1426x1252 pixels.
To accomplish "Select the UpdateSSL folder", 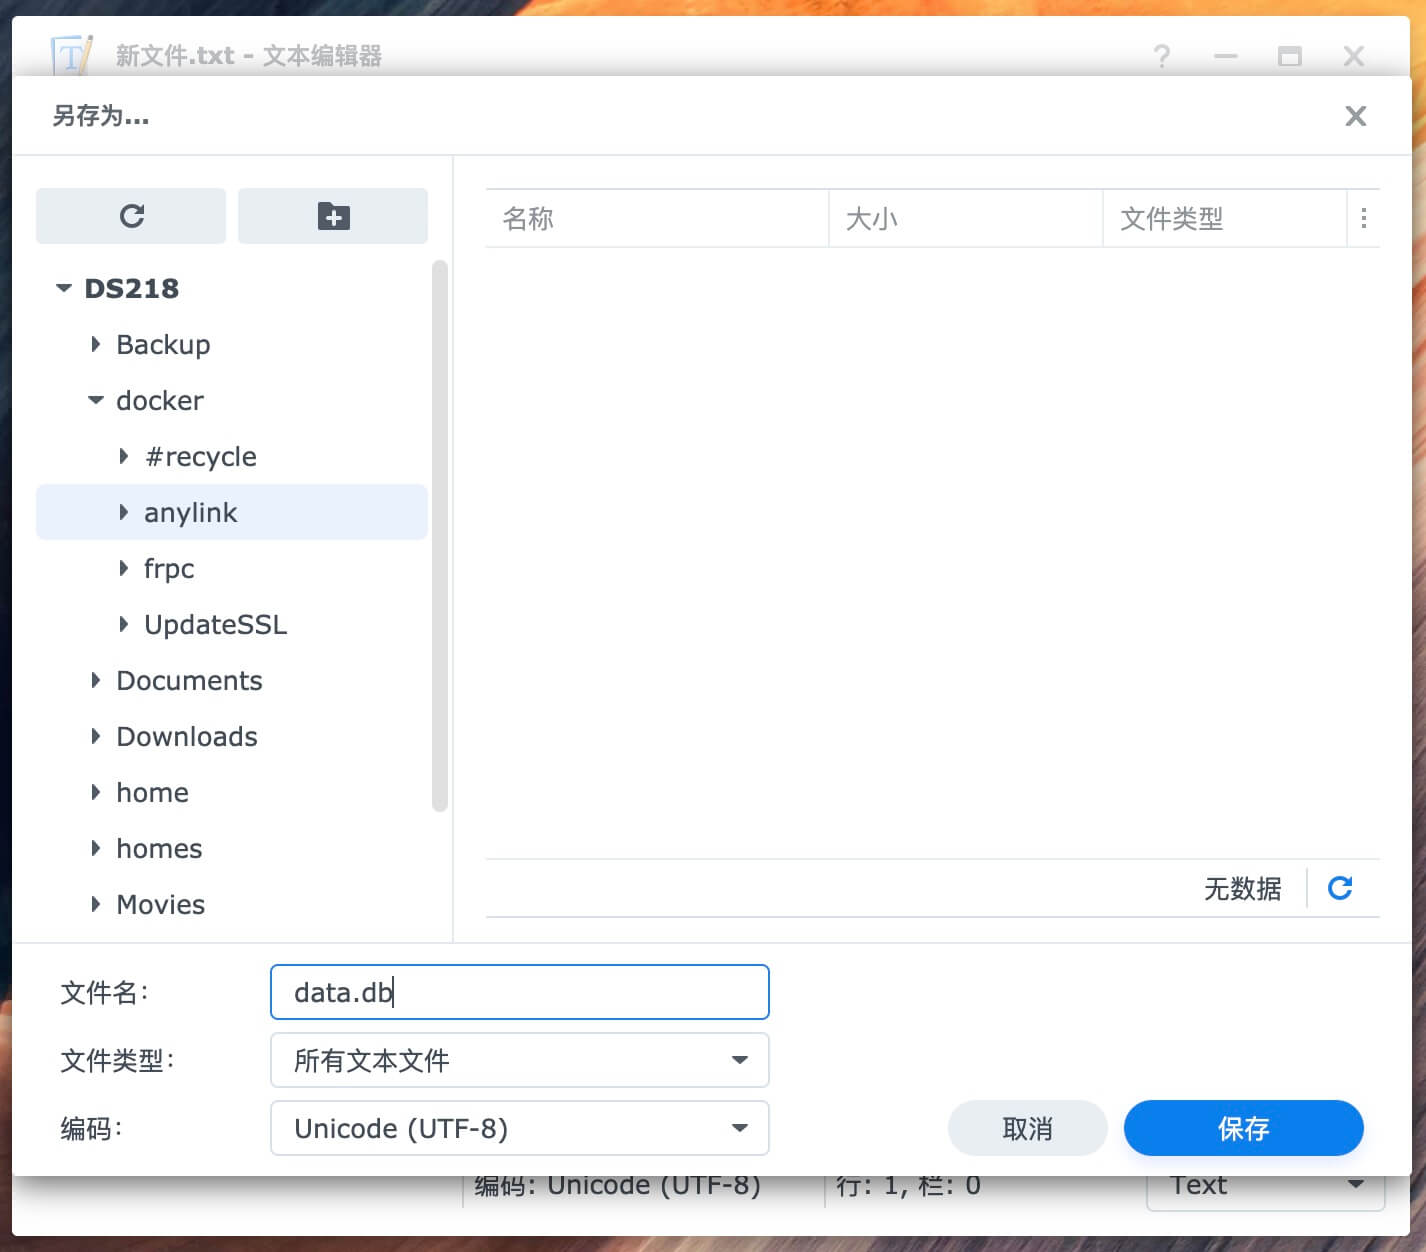I will (x=216, y=624).
